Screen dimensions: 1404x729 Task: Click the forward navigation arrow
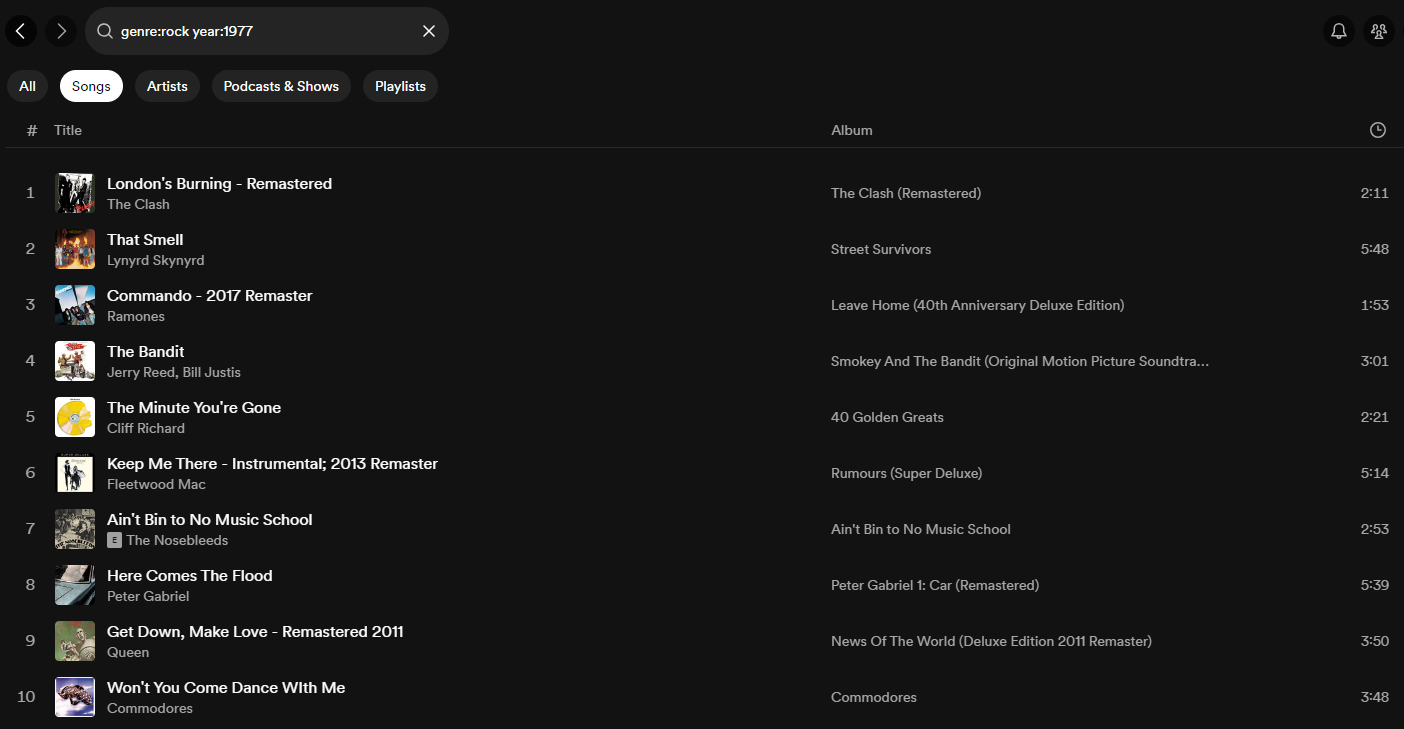(60, 31)
